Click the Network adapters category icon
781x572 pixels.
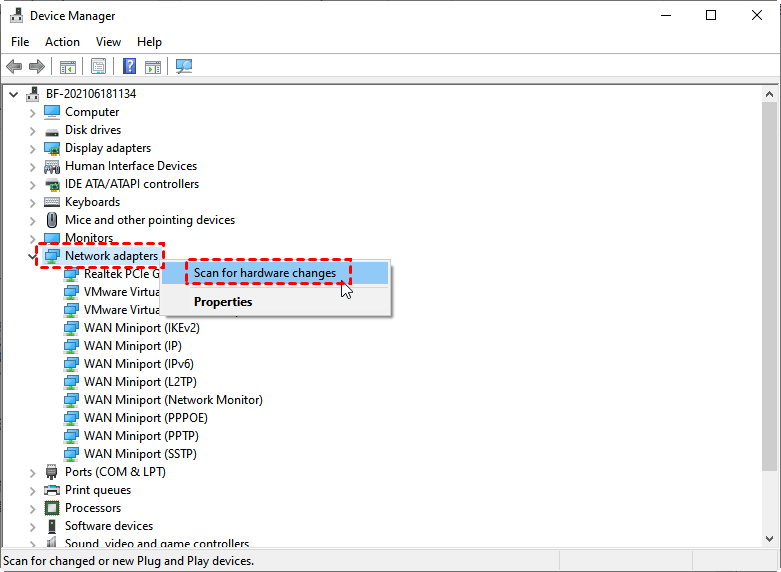(52, 256)
